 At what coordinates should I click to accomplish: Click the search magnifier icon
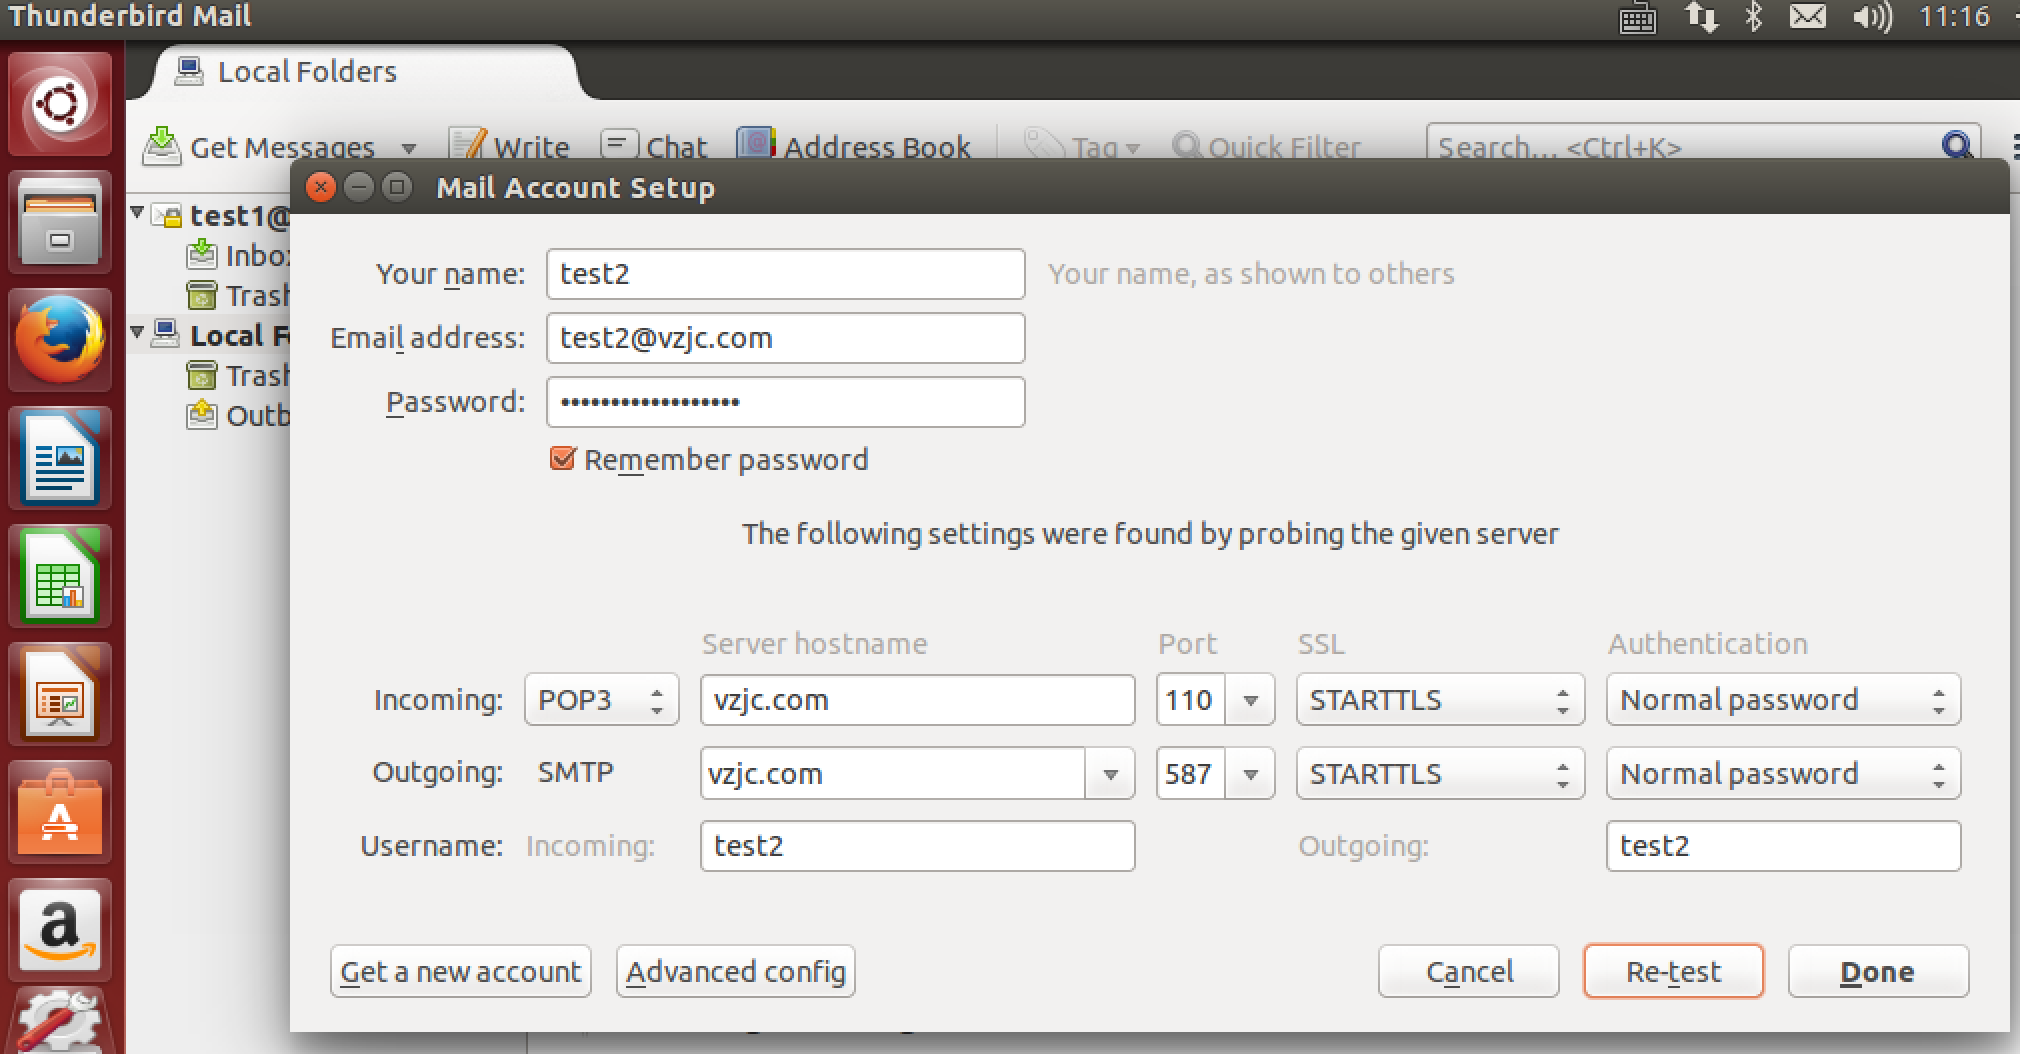(x=1956, y=146)
